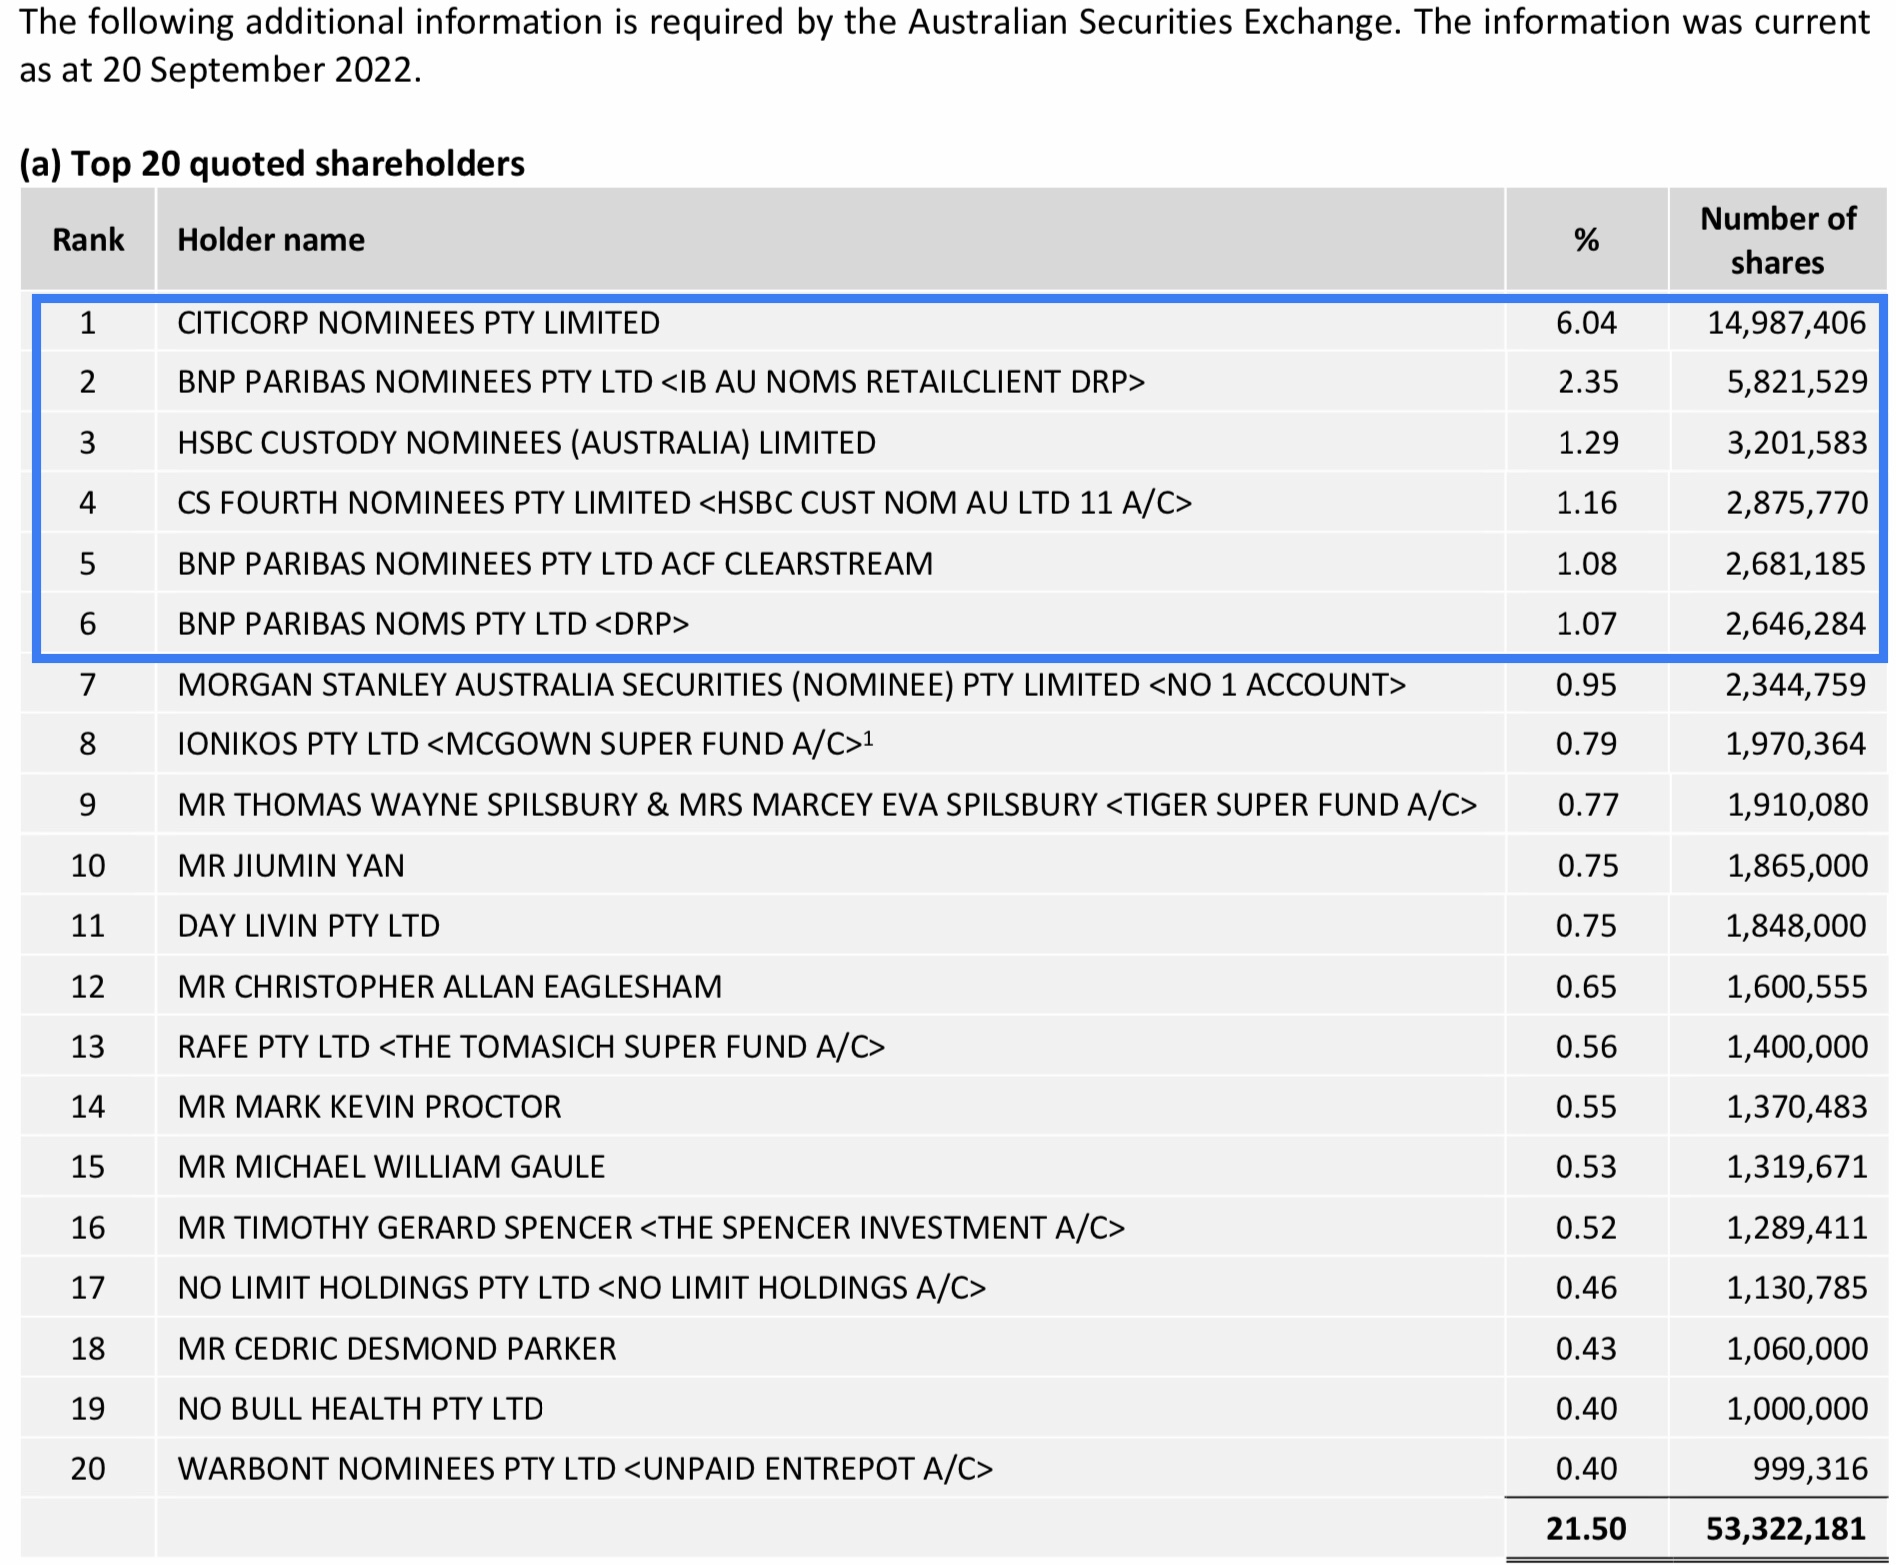Select the 'Rank' column header
This screenshot has height=1565, width=1896.
pyautogui.click(x=88, y=240)
